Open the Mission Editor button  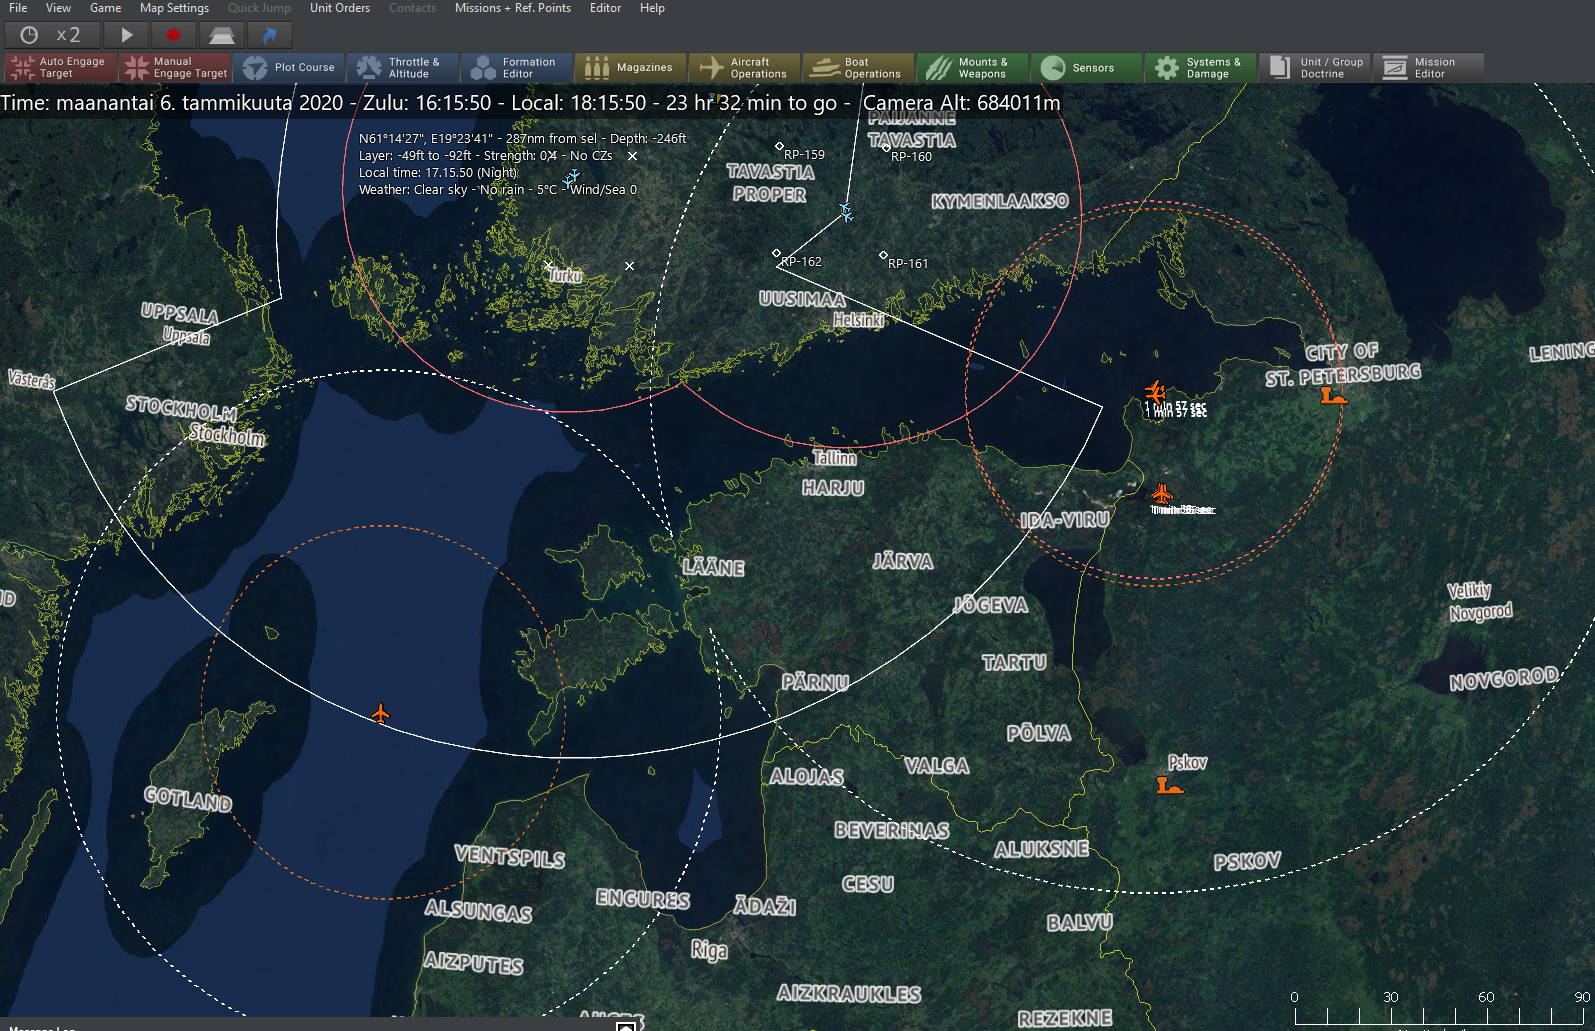tap(1428, 67)
